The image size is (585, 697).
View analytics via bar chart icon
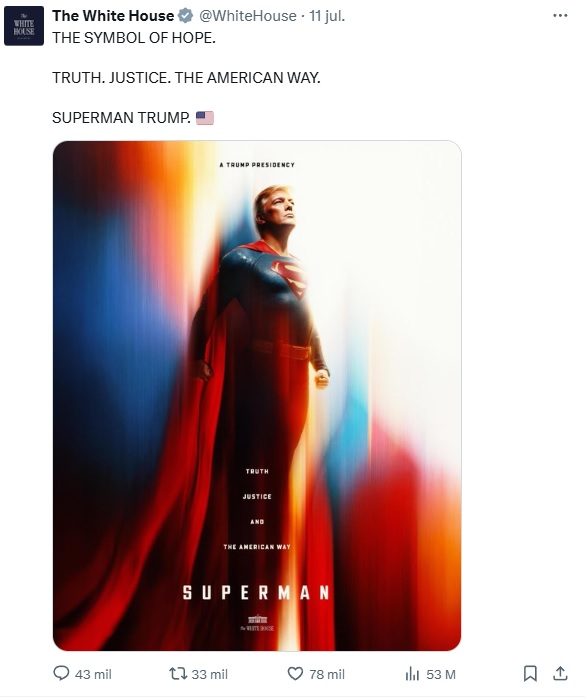(412, 674)
